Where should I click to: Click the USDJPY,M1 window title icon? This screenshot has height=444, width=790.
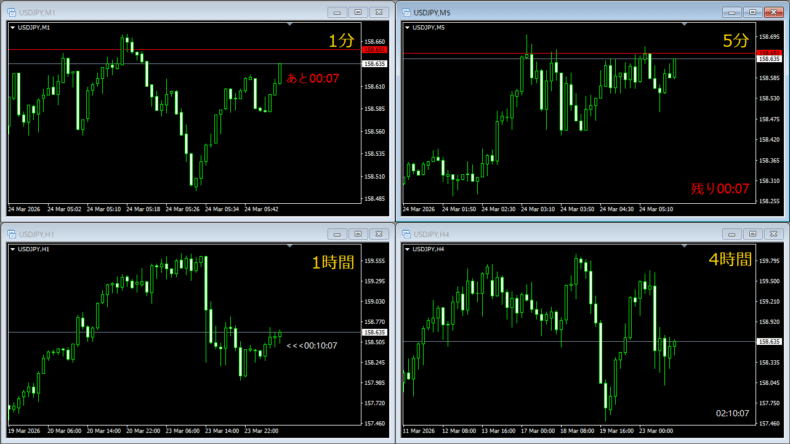click(x=10, y=12)
